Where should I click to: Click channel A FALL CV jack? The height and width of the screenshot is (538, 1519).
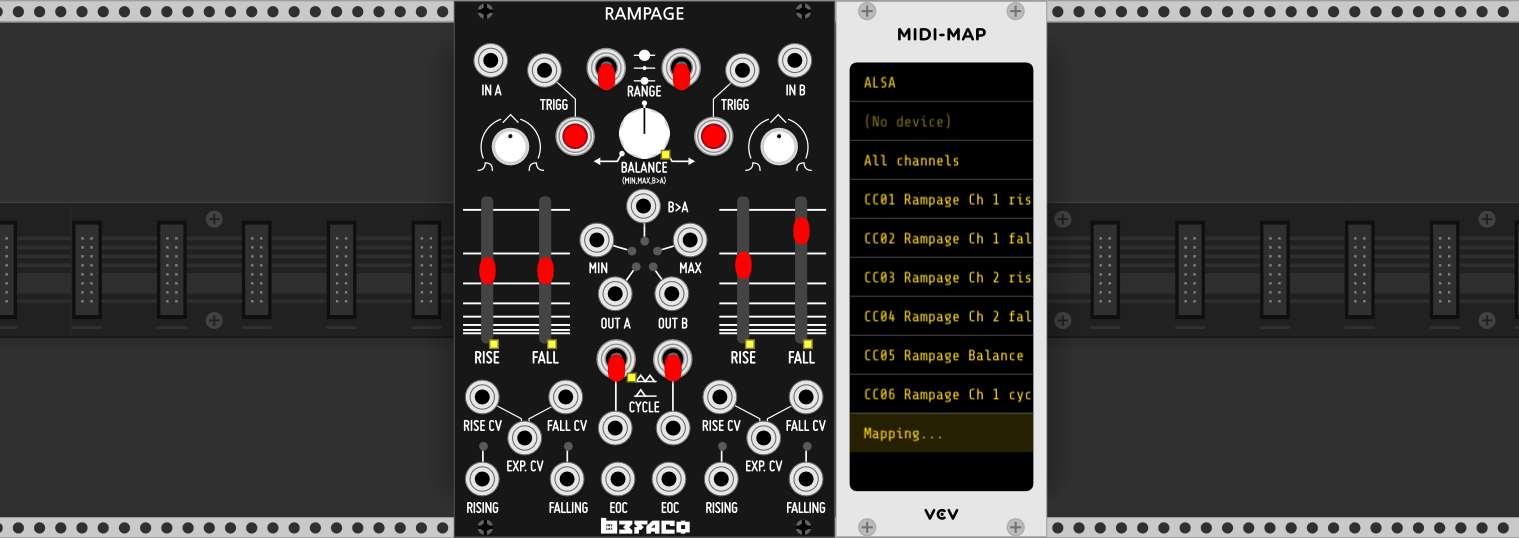[x=566, y=398]
